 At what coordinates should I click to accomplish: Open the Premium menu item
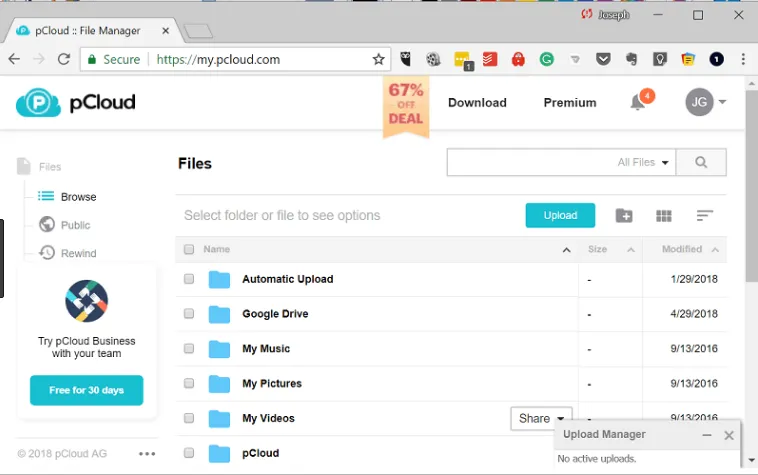(x=570, y=102)
